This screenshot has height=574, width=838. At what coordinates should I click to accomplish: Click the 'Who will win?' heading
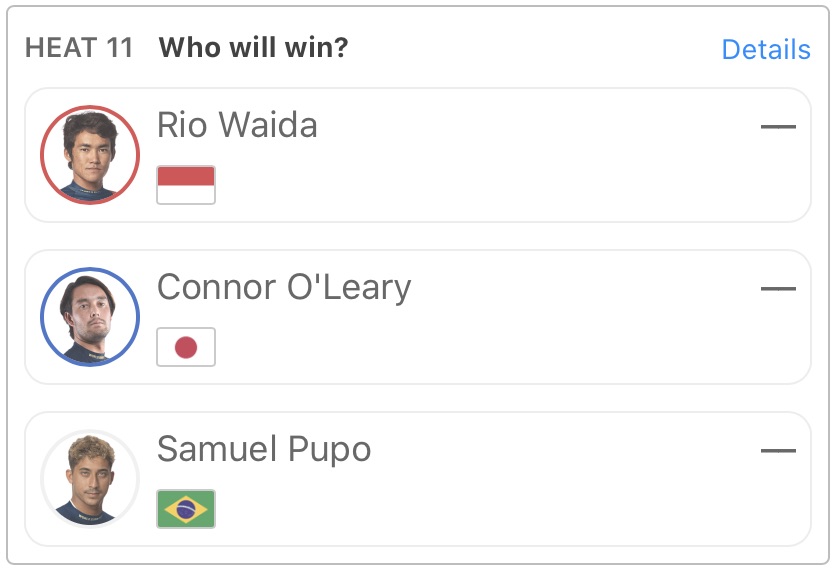coord(253,48)
